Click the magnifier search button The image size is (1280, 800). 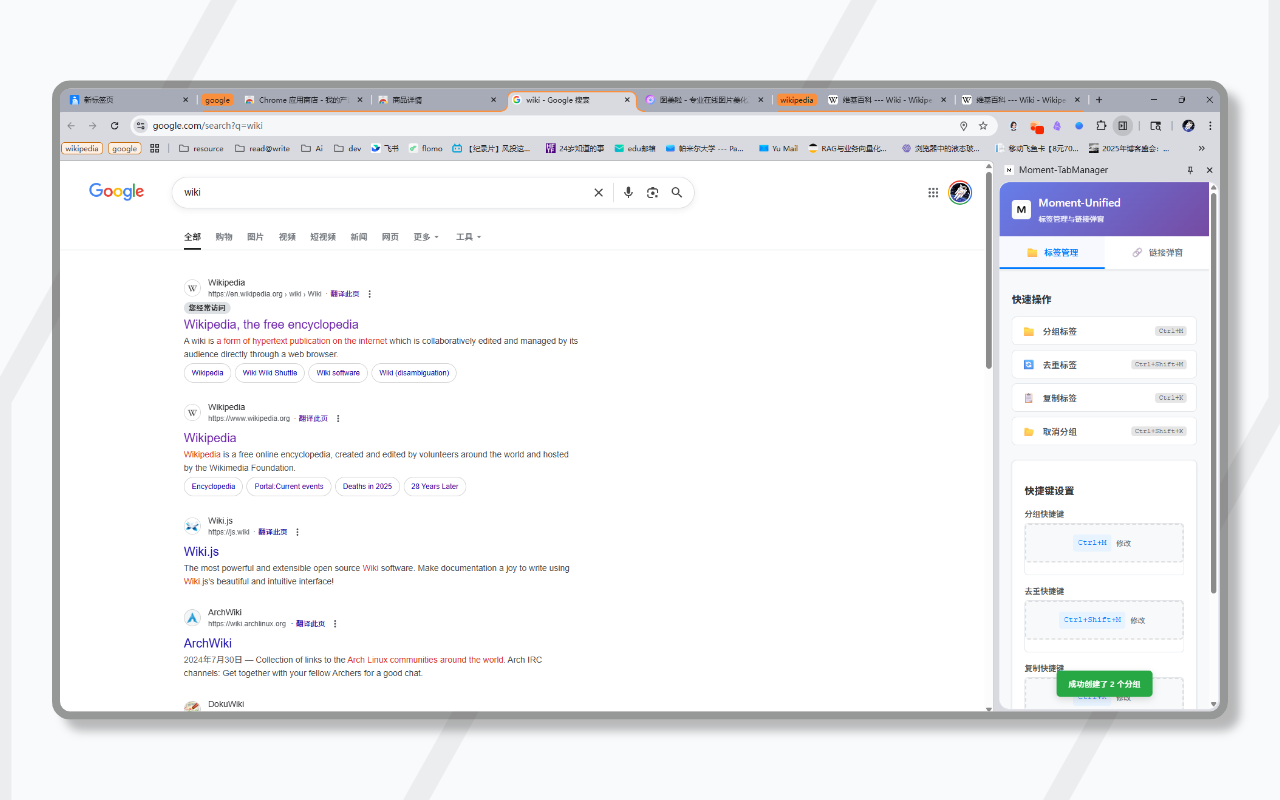coord(677,193)
